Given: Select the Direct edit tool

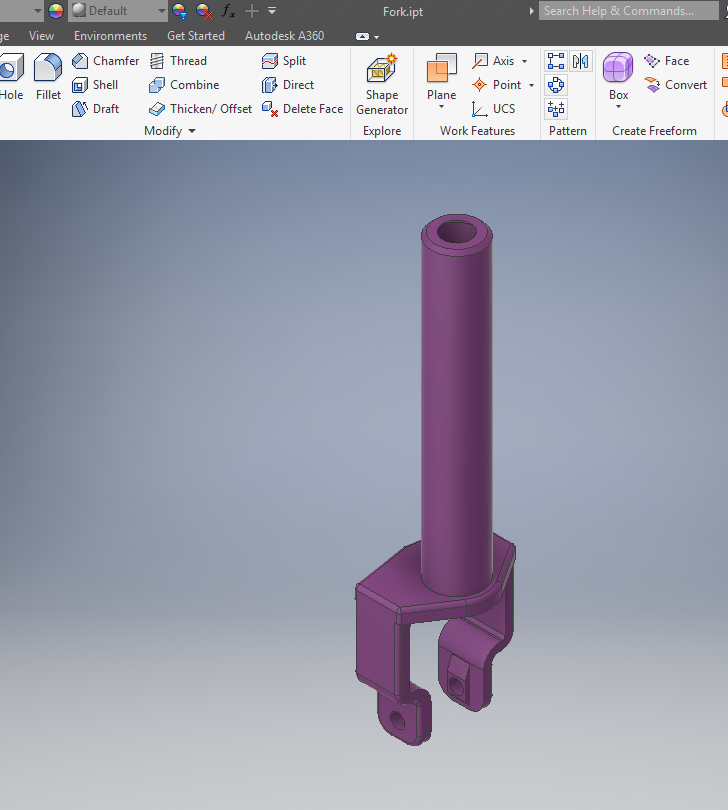Looking at the screenshot, I should [288, 85].
